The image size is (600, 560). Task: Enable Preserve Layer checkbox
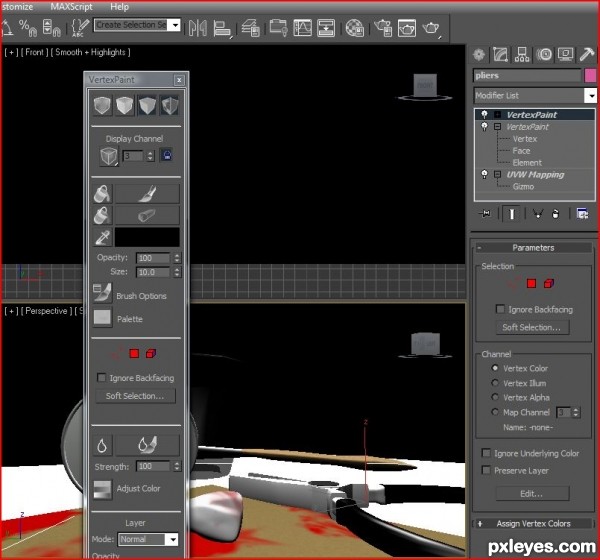[x=486, y=470]
